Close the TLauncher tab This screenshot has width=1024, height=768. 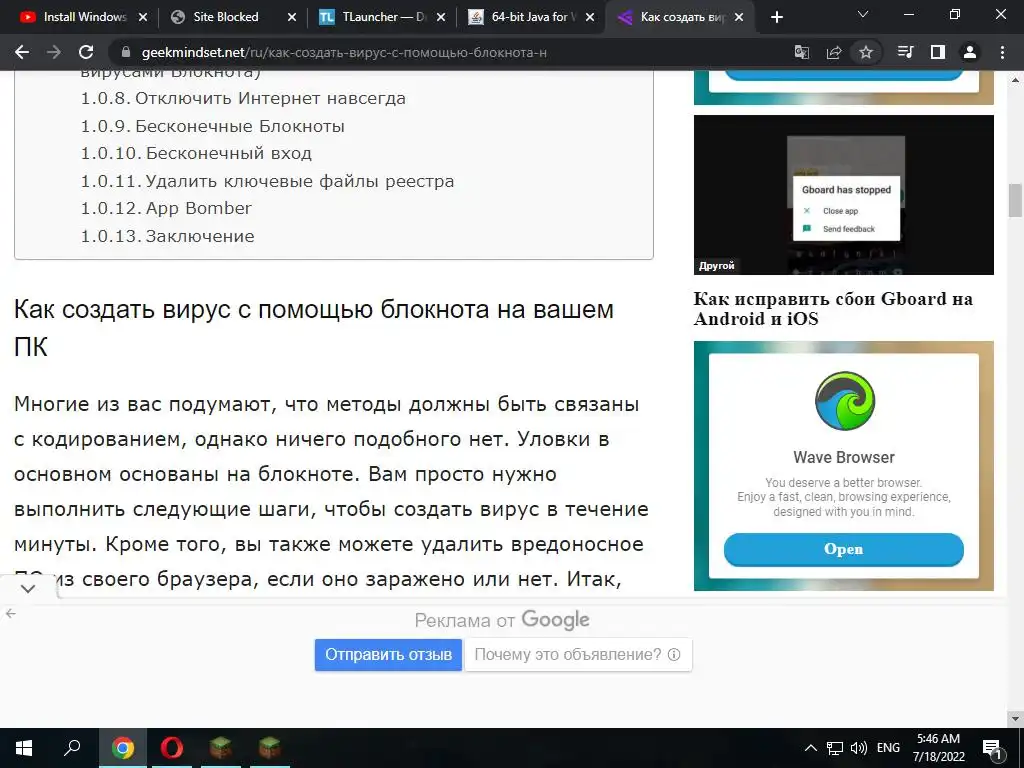click(441, 17)
